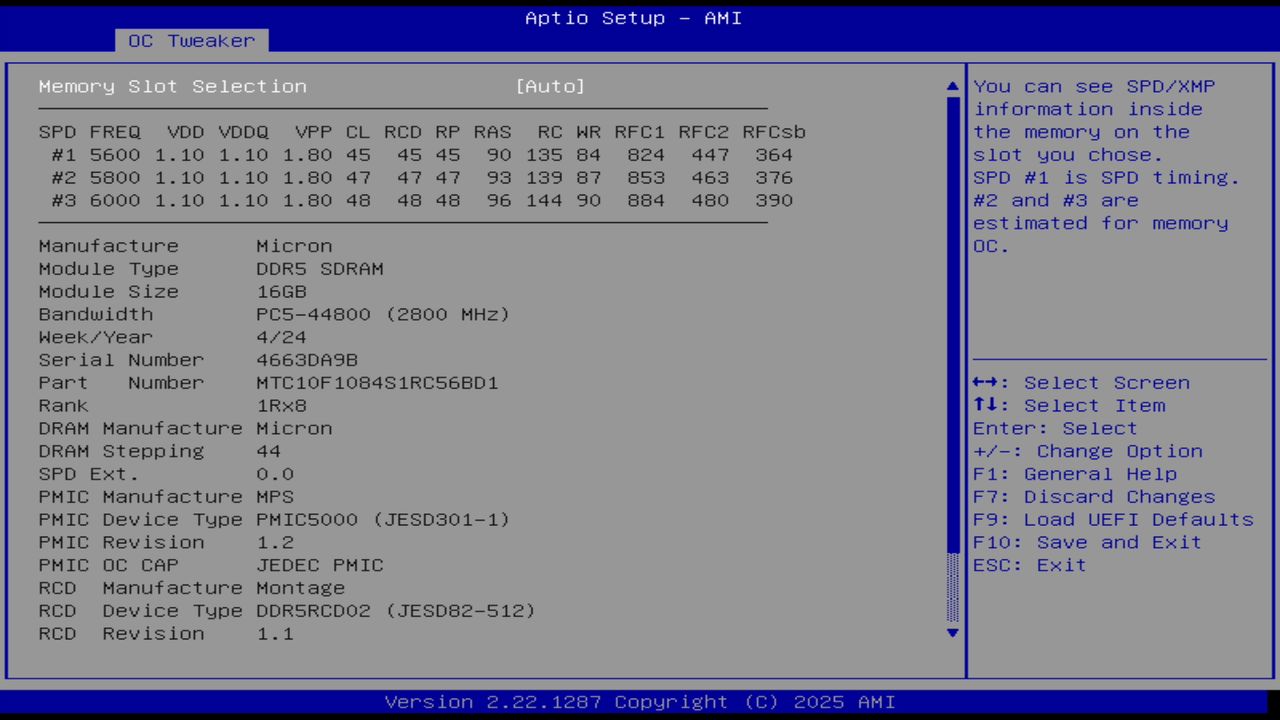Click SPD #3 frequency 6000
Image resolution: width=1280 pixels, height=720 pixels.
pos(115,201)
